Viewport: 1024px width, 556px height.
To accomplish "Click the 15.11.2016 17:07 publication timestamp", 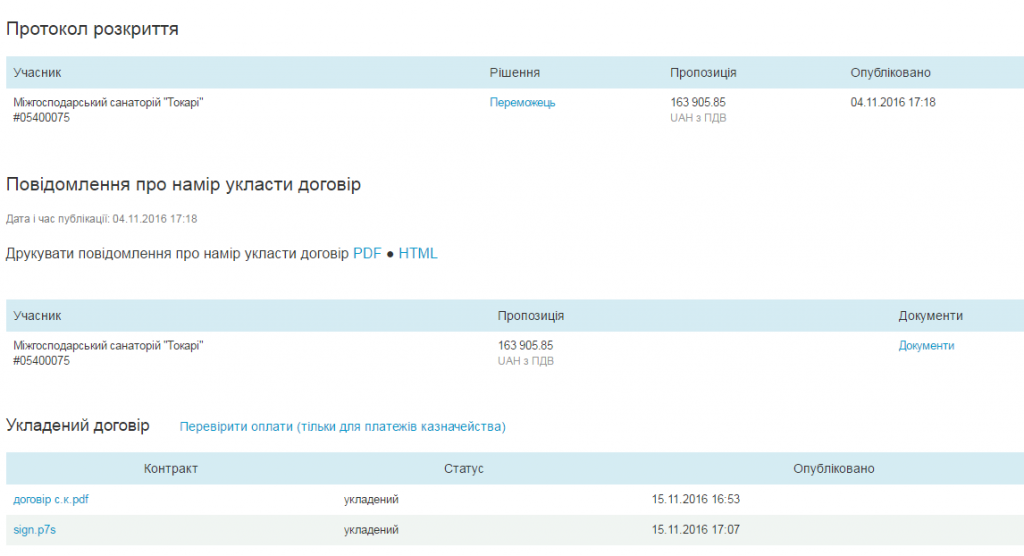I will 695,530.
